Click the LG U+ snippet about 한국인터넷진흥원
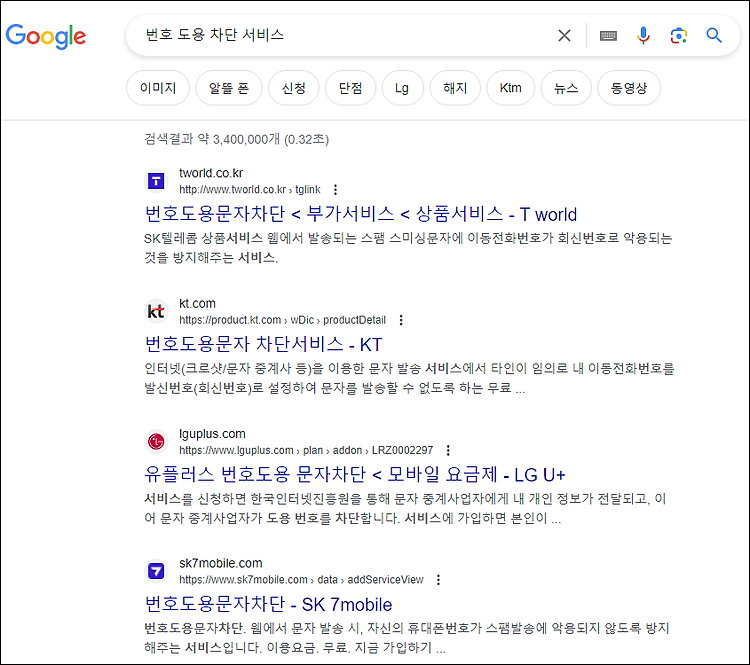 click(x=405, y=509)
